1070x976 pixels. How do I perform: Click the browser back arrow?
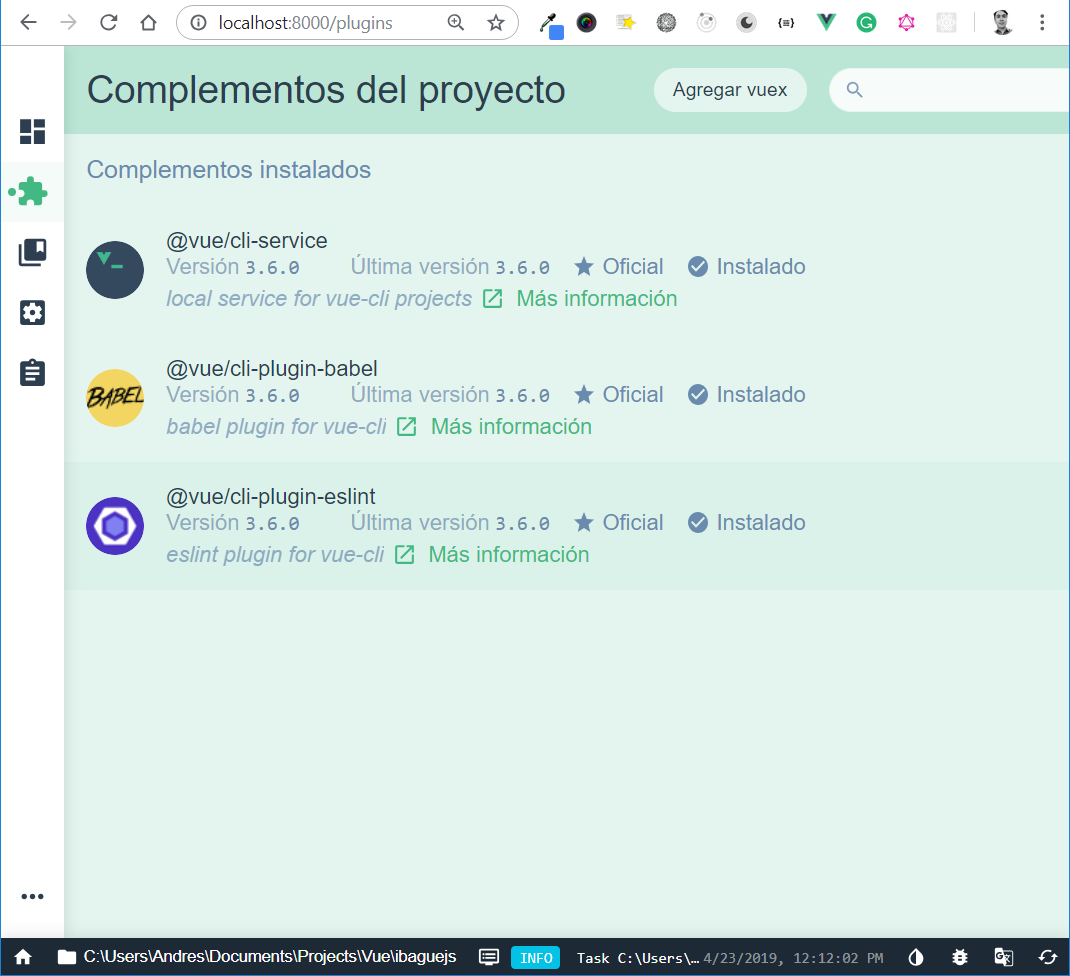[28, 23]
